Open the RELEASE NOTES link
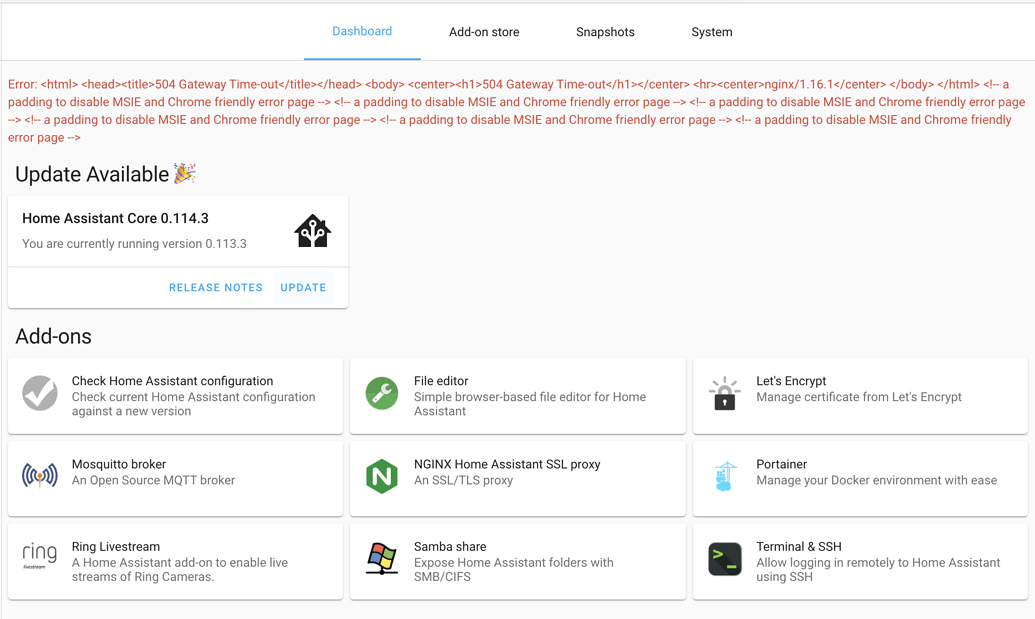The image size is (1035, 619). click(215, 287)
